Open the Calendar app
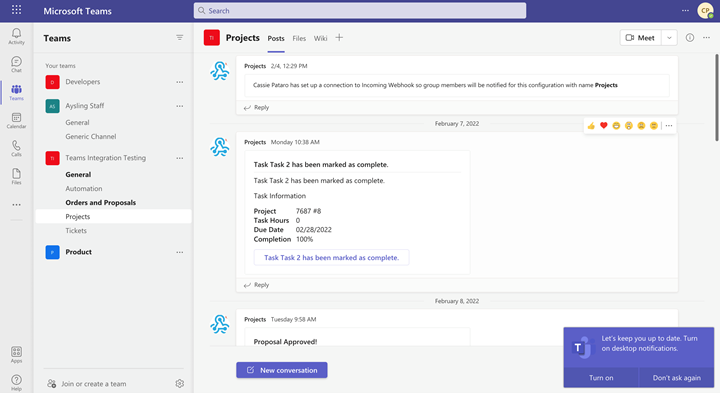The image size is (720, 393). 17,120
